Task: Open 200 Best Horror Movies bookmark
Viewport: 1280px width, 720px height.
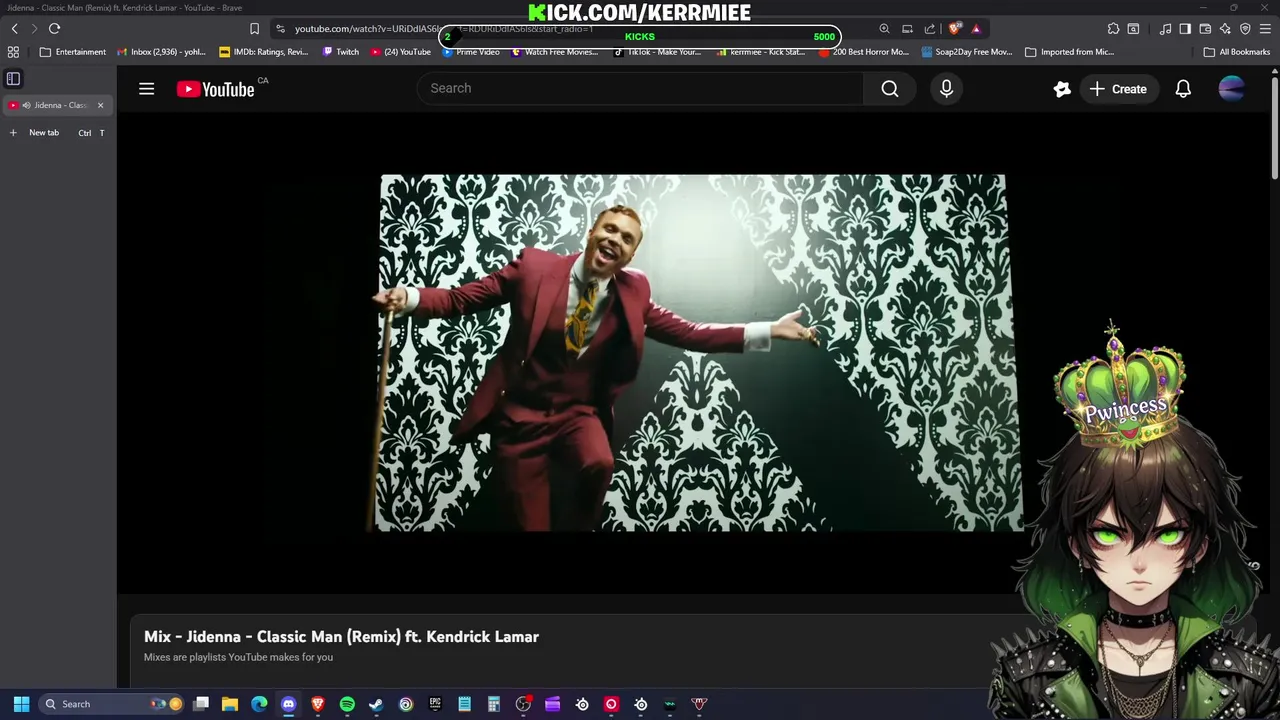Action: 864,52
